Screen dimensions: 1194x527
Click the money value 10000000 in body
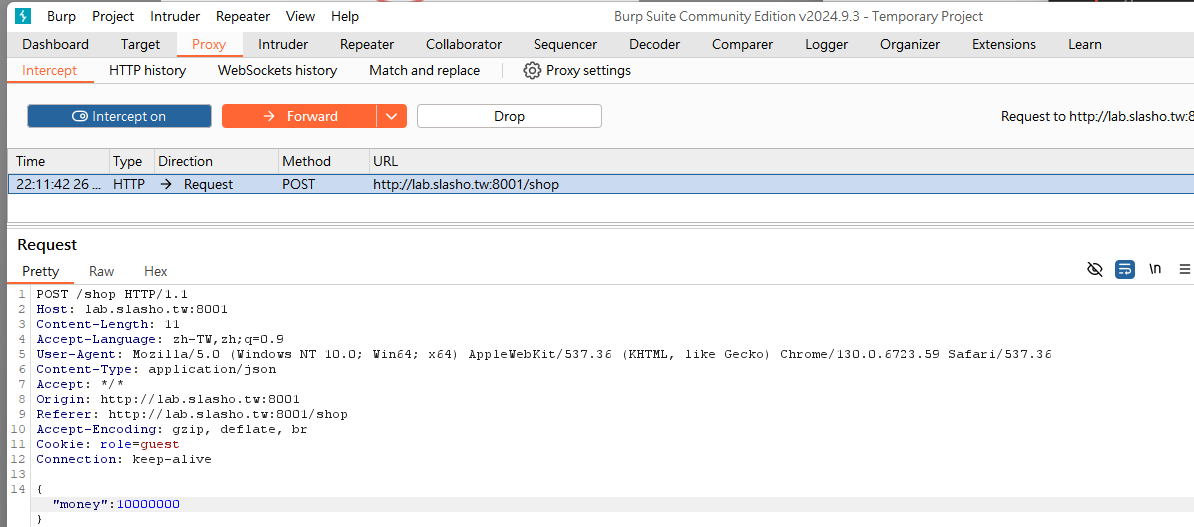148,504
